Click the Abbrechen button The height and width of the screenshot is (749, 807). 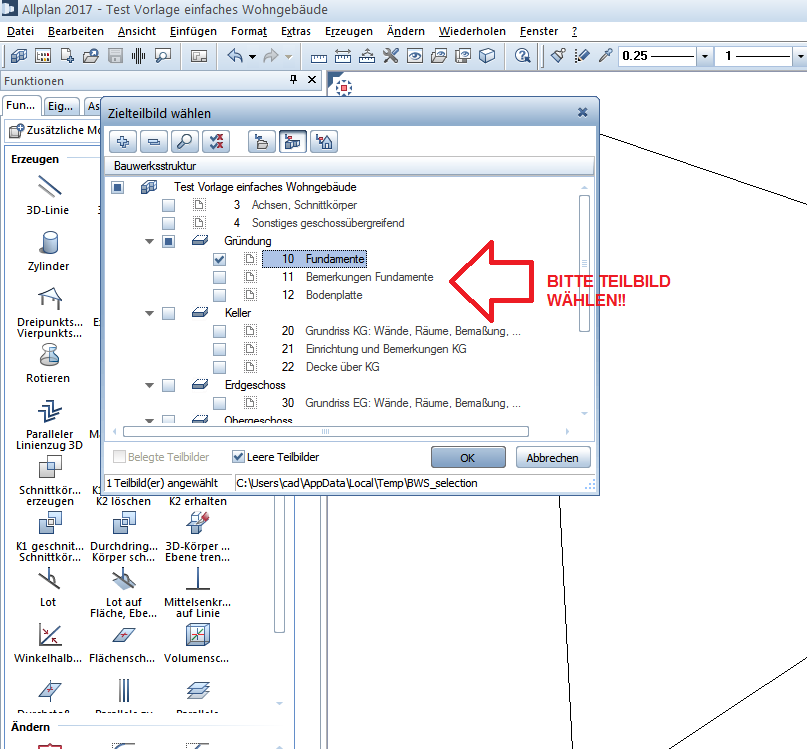tap(553, 457)
